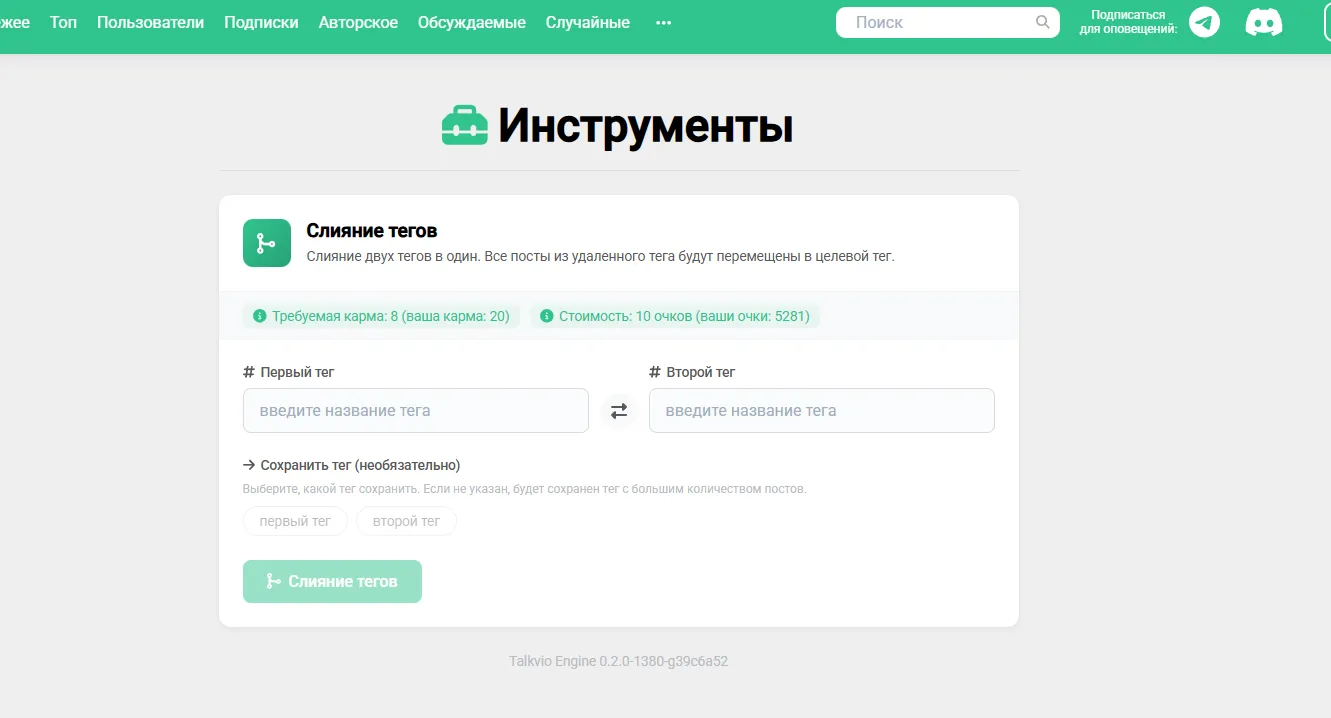Click the Второй тег input field
The image size is (1331, 718).
point(822,411)
